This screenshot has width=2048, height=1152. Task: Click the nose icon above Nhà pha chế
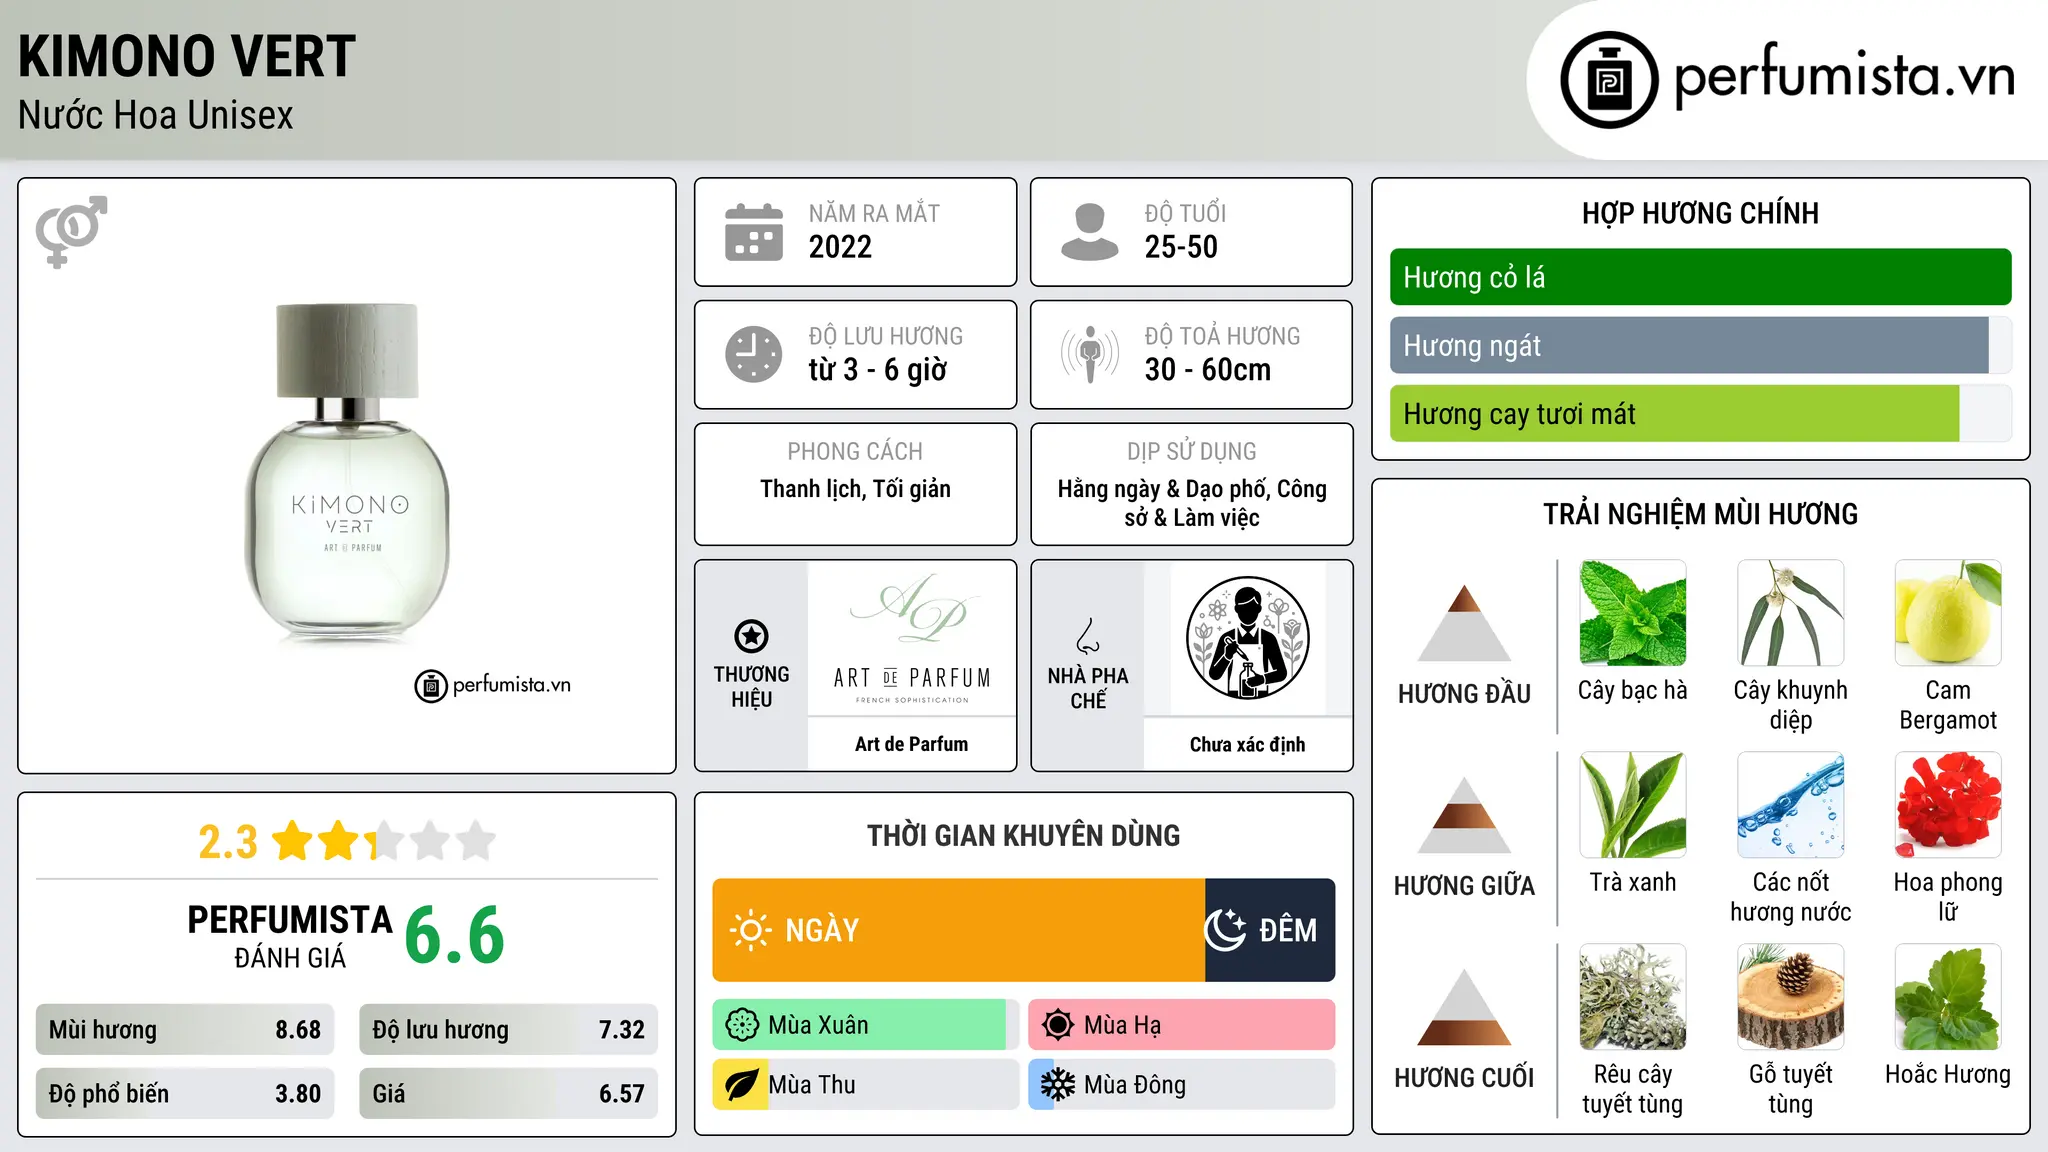coord(1088,636)
